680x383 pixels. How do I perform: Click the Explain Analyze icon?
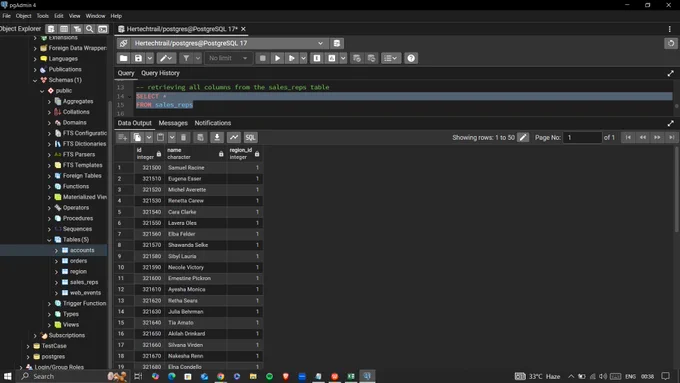[x=332, y=58]
